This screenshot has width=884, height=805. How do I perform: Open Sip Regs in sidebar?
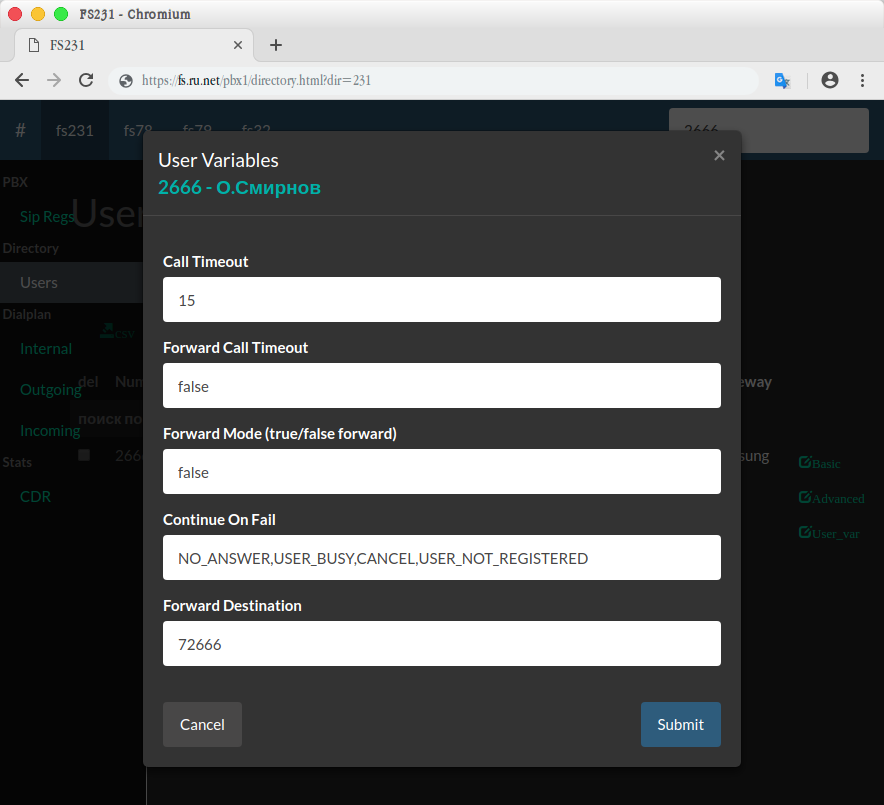47,216
